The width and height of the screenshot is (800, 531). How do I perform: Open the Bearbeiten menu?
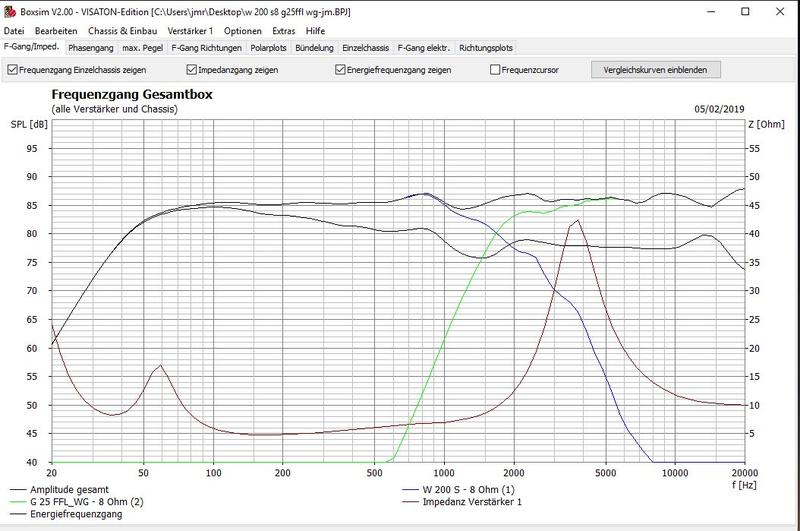56,31
